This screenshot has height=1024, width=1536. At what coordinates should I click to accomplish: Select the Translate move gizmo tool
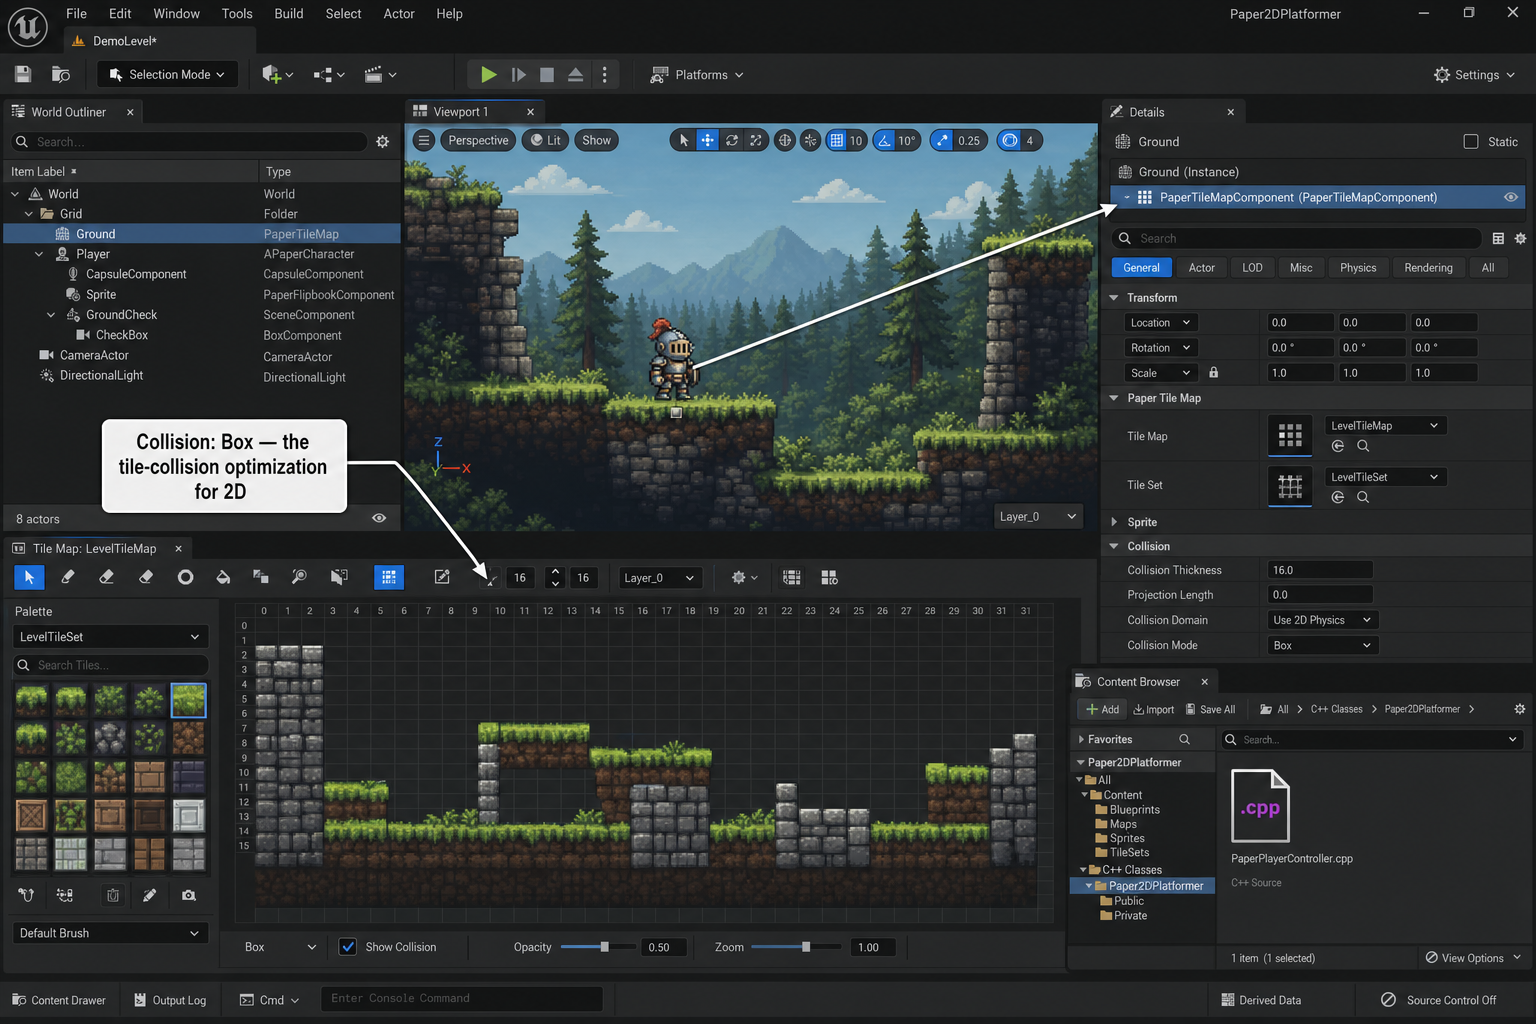(x=708, y=140)
